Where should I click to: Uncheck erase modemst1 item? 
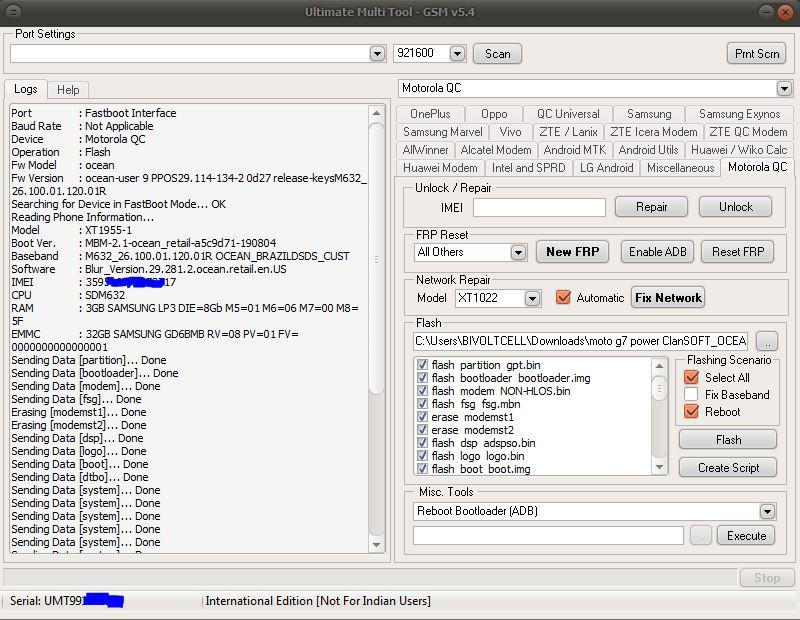422,417
